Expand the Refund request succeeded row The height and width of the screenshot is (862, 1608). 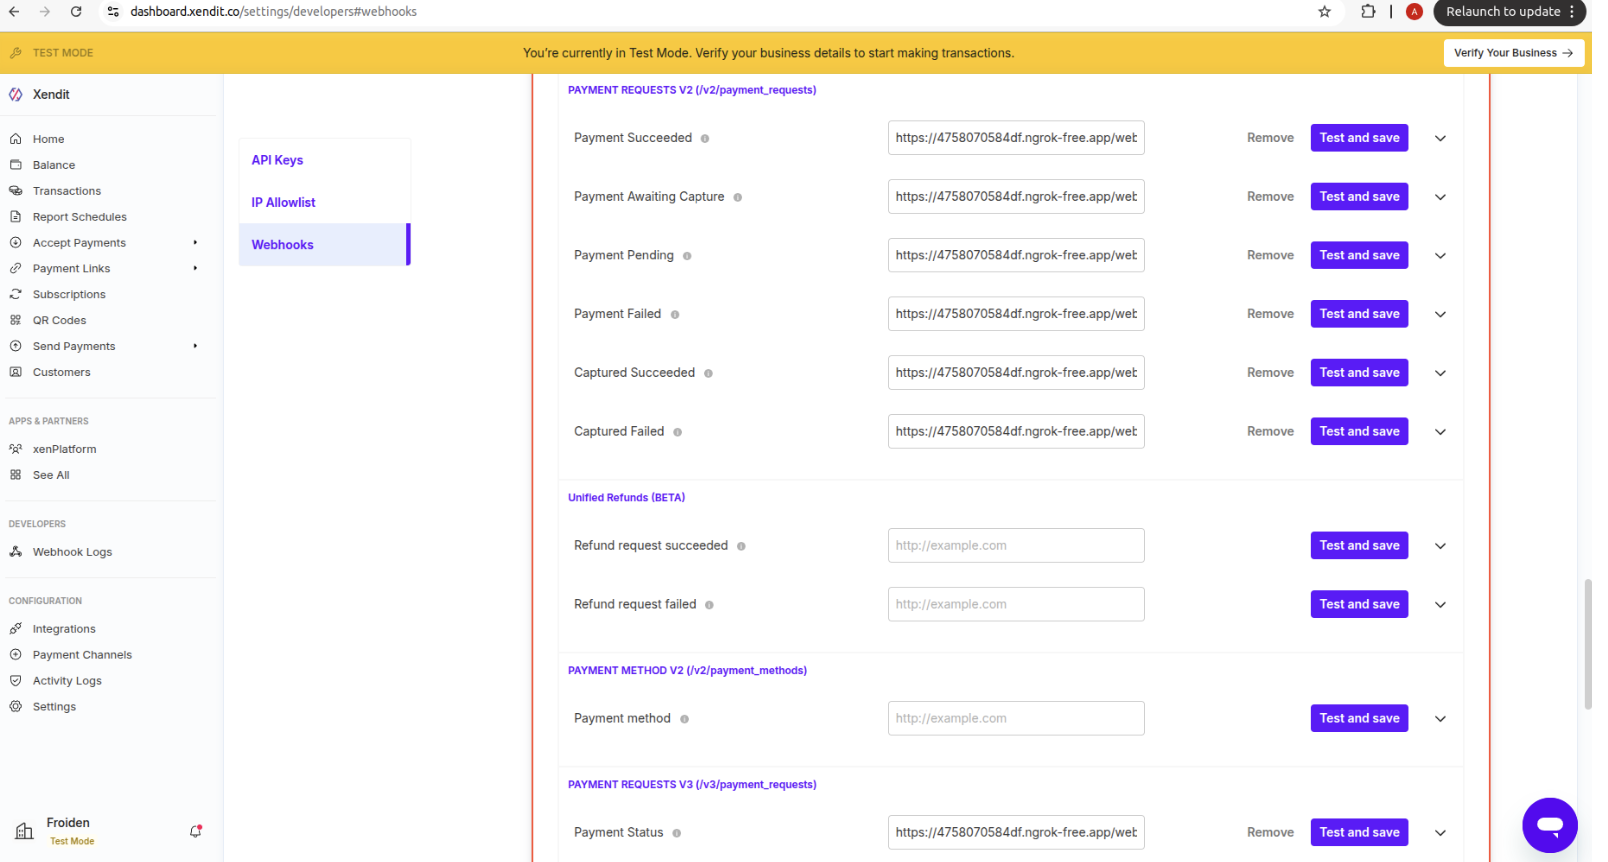click(x=1440, y=546)
